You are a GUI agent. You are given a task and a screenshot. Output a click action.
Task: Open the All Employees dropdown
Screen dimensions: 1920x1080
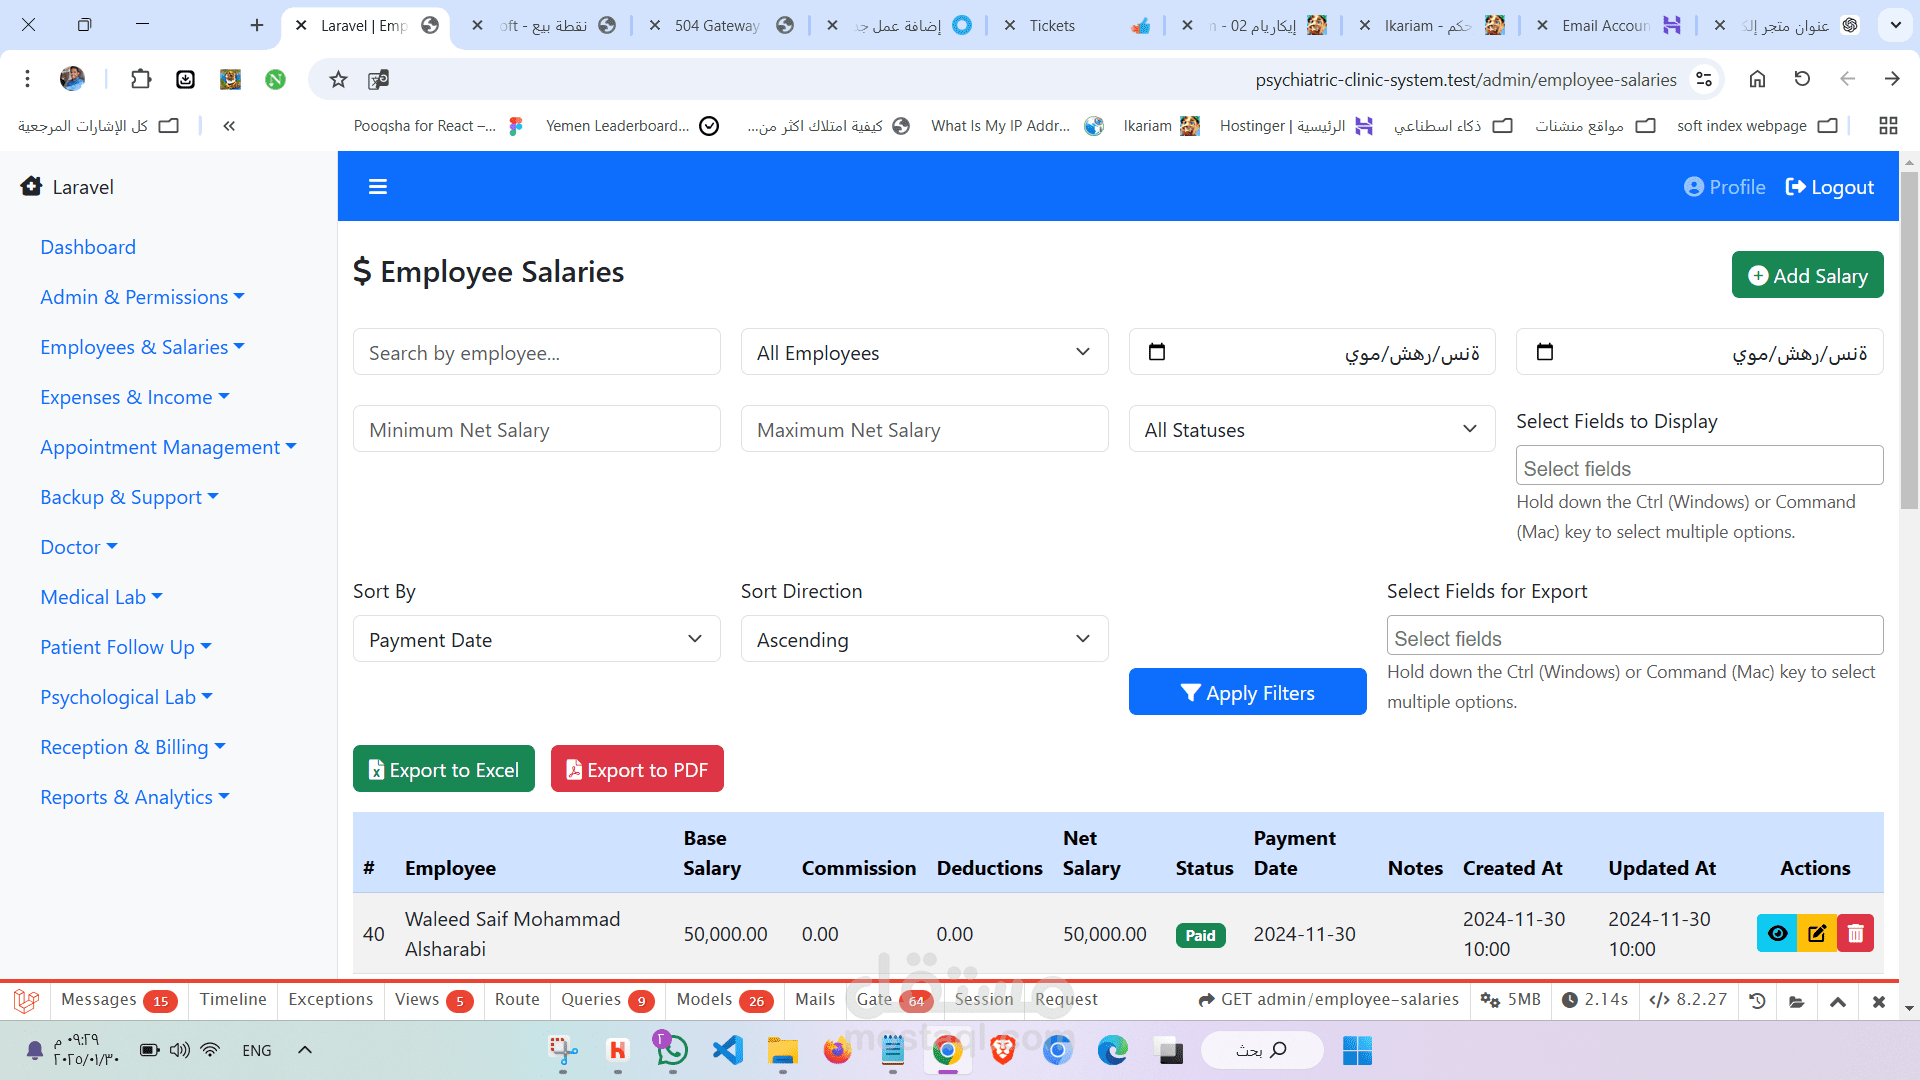[923, 352]
